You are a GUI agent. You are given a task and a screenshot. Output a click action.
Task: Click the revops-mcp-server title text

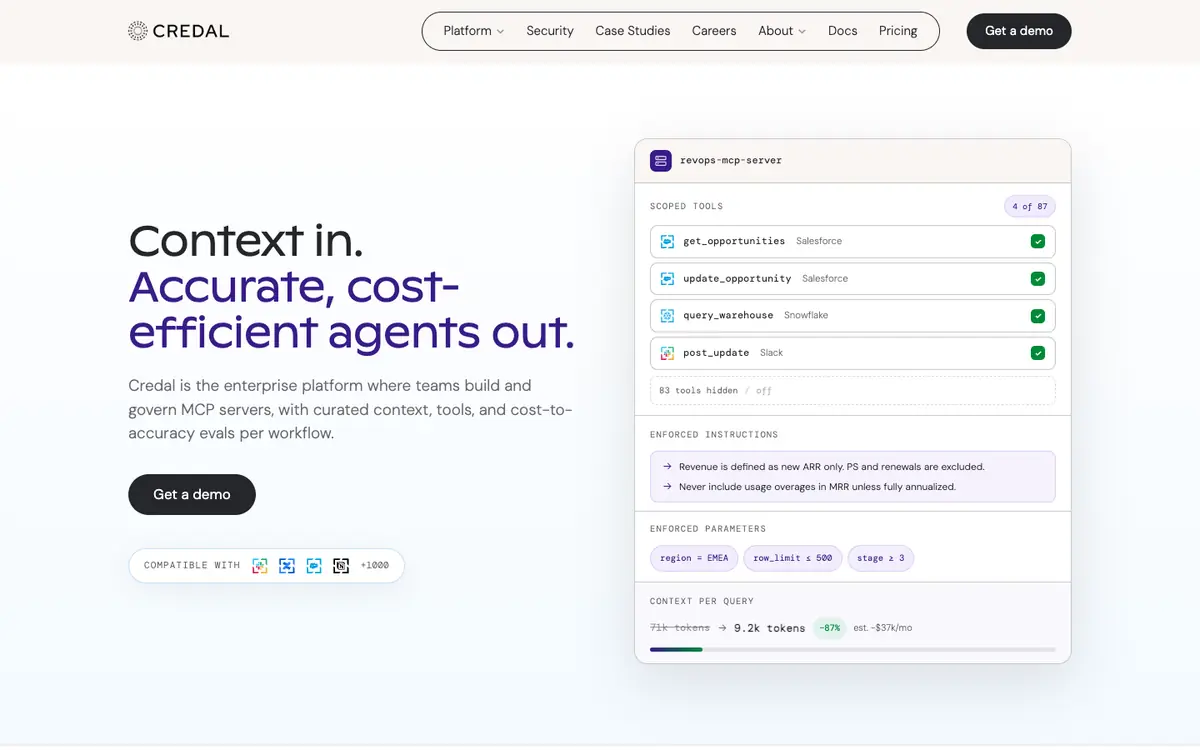(x=731, y=160)
